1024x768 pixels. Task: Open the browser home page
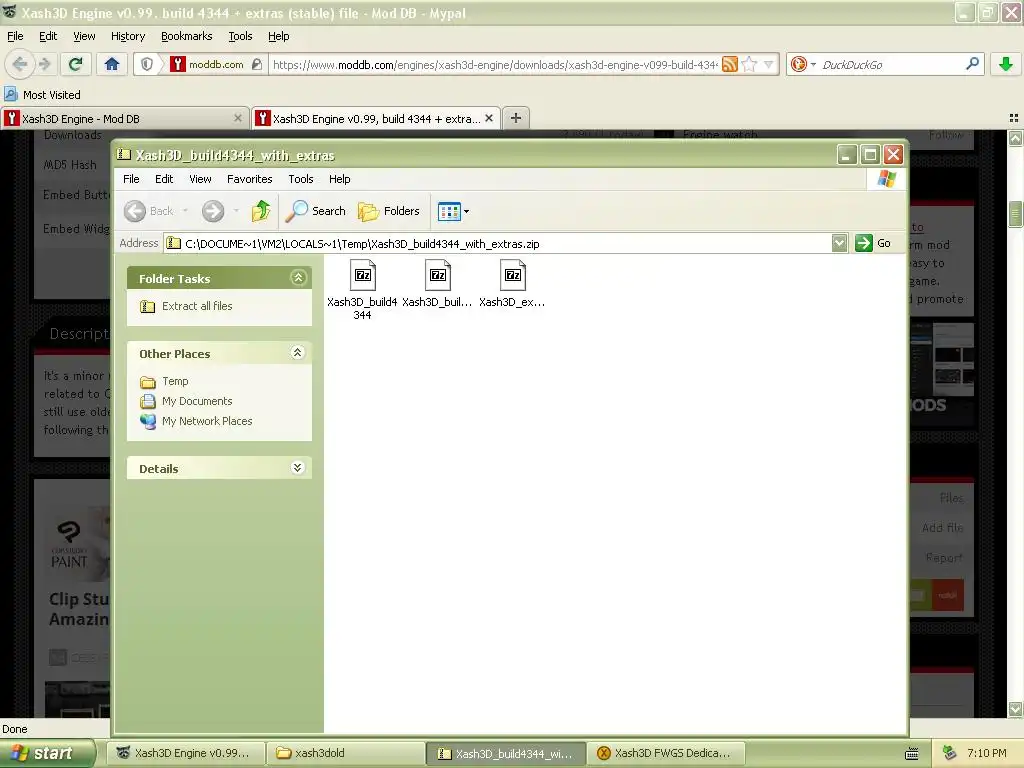pos(112,64)
